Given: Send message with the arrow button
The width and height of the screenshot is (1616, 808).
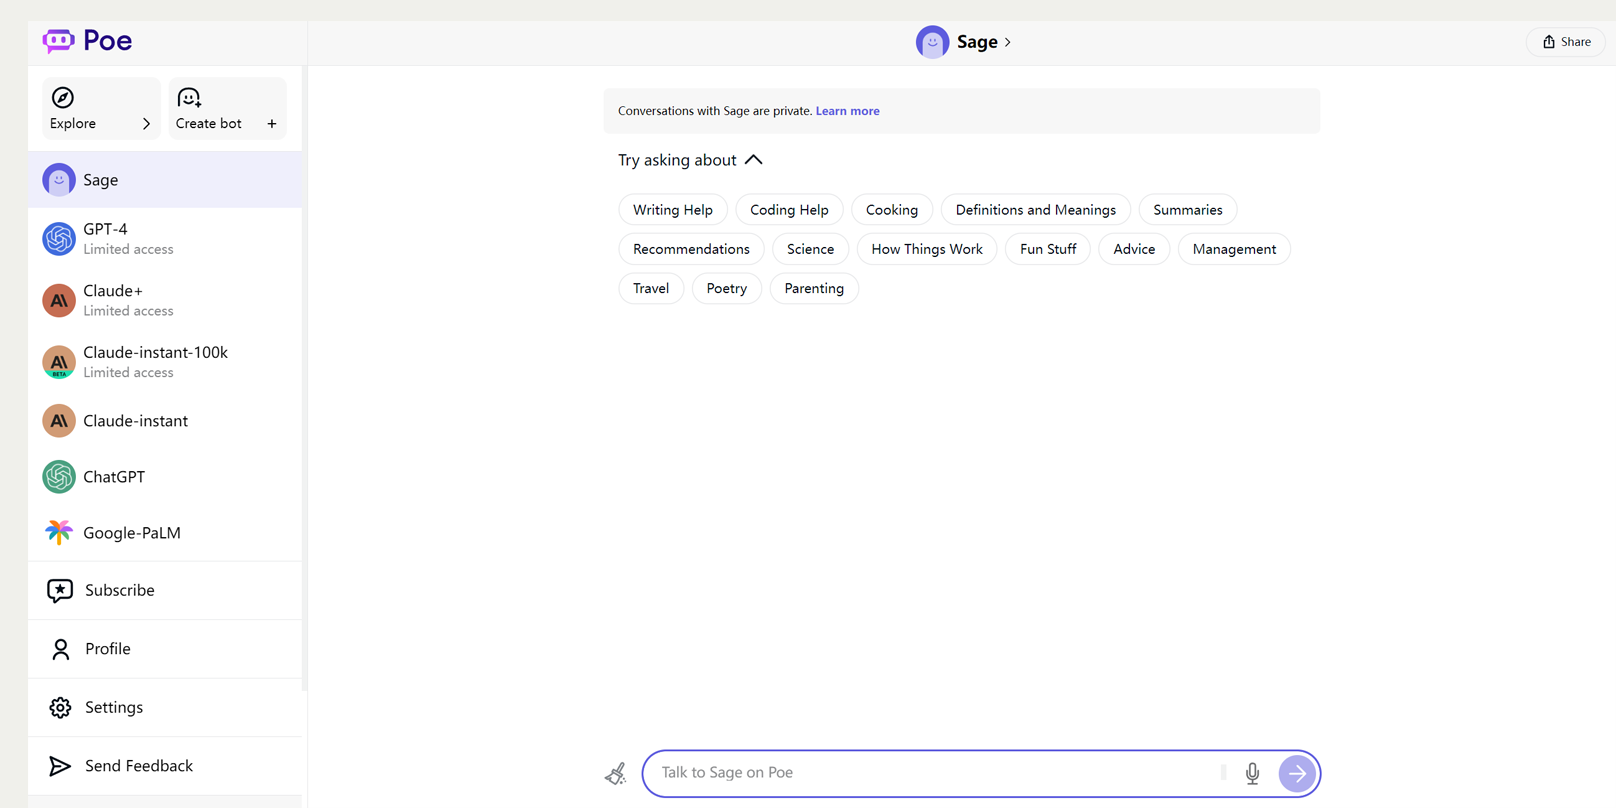Looking at the screenshot, I should pyautogui.click(x=1297, y=773).
